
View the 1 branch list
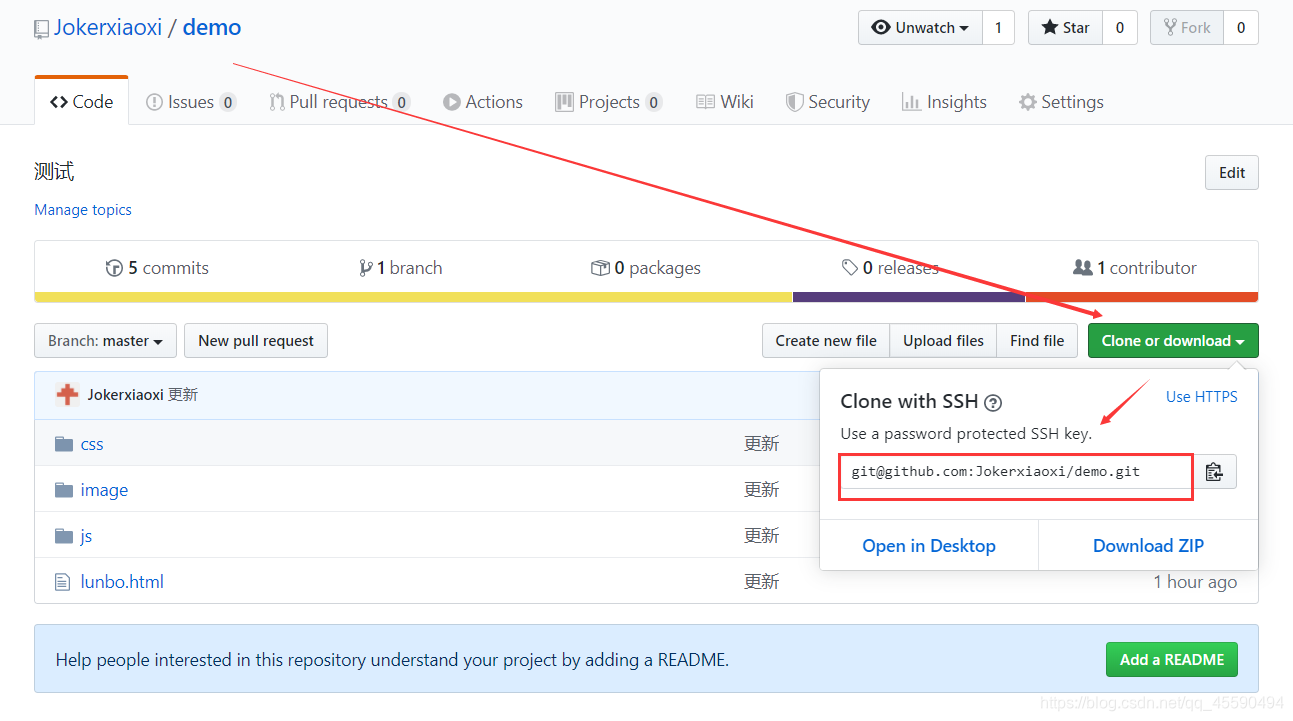pos(400,268)
